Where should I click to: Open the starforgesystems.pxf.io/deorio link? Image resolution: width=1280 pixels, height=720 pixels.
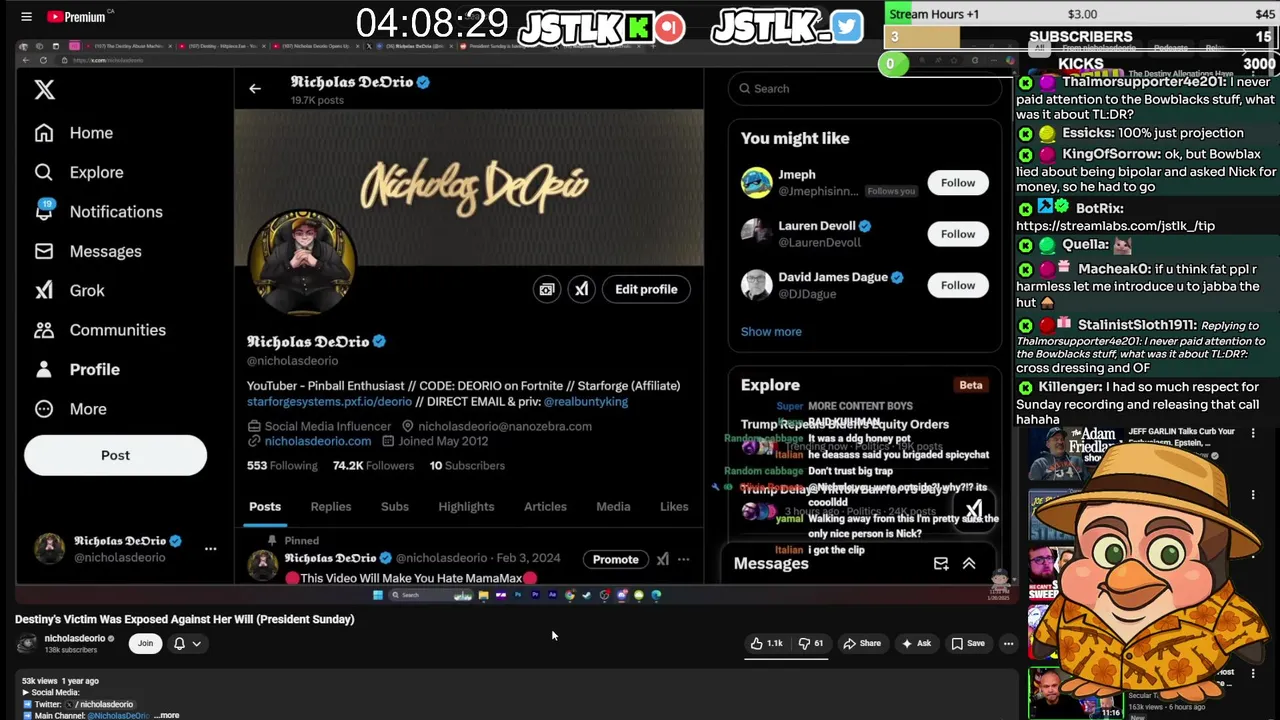click(329, 401)
